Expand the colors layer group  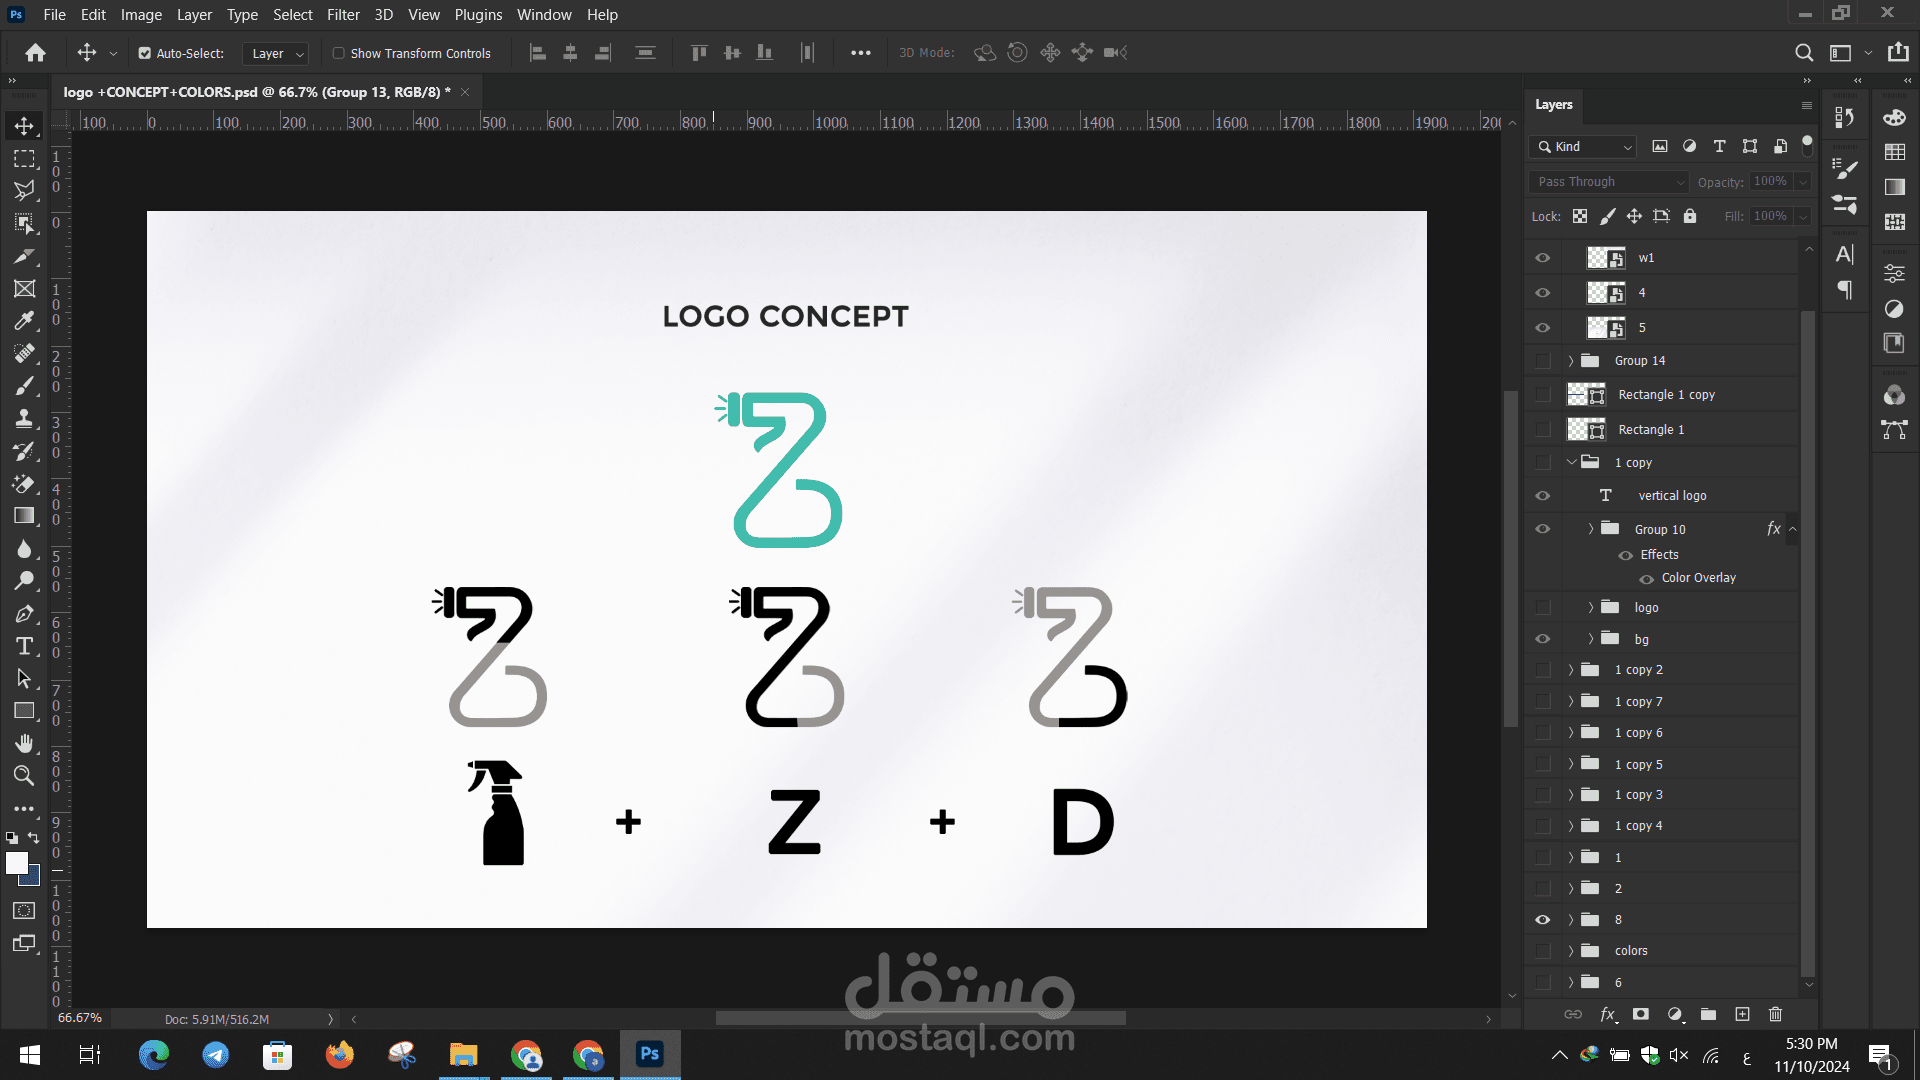click(x=1571, y=951)
